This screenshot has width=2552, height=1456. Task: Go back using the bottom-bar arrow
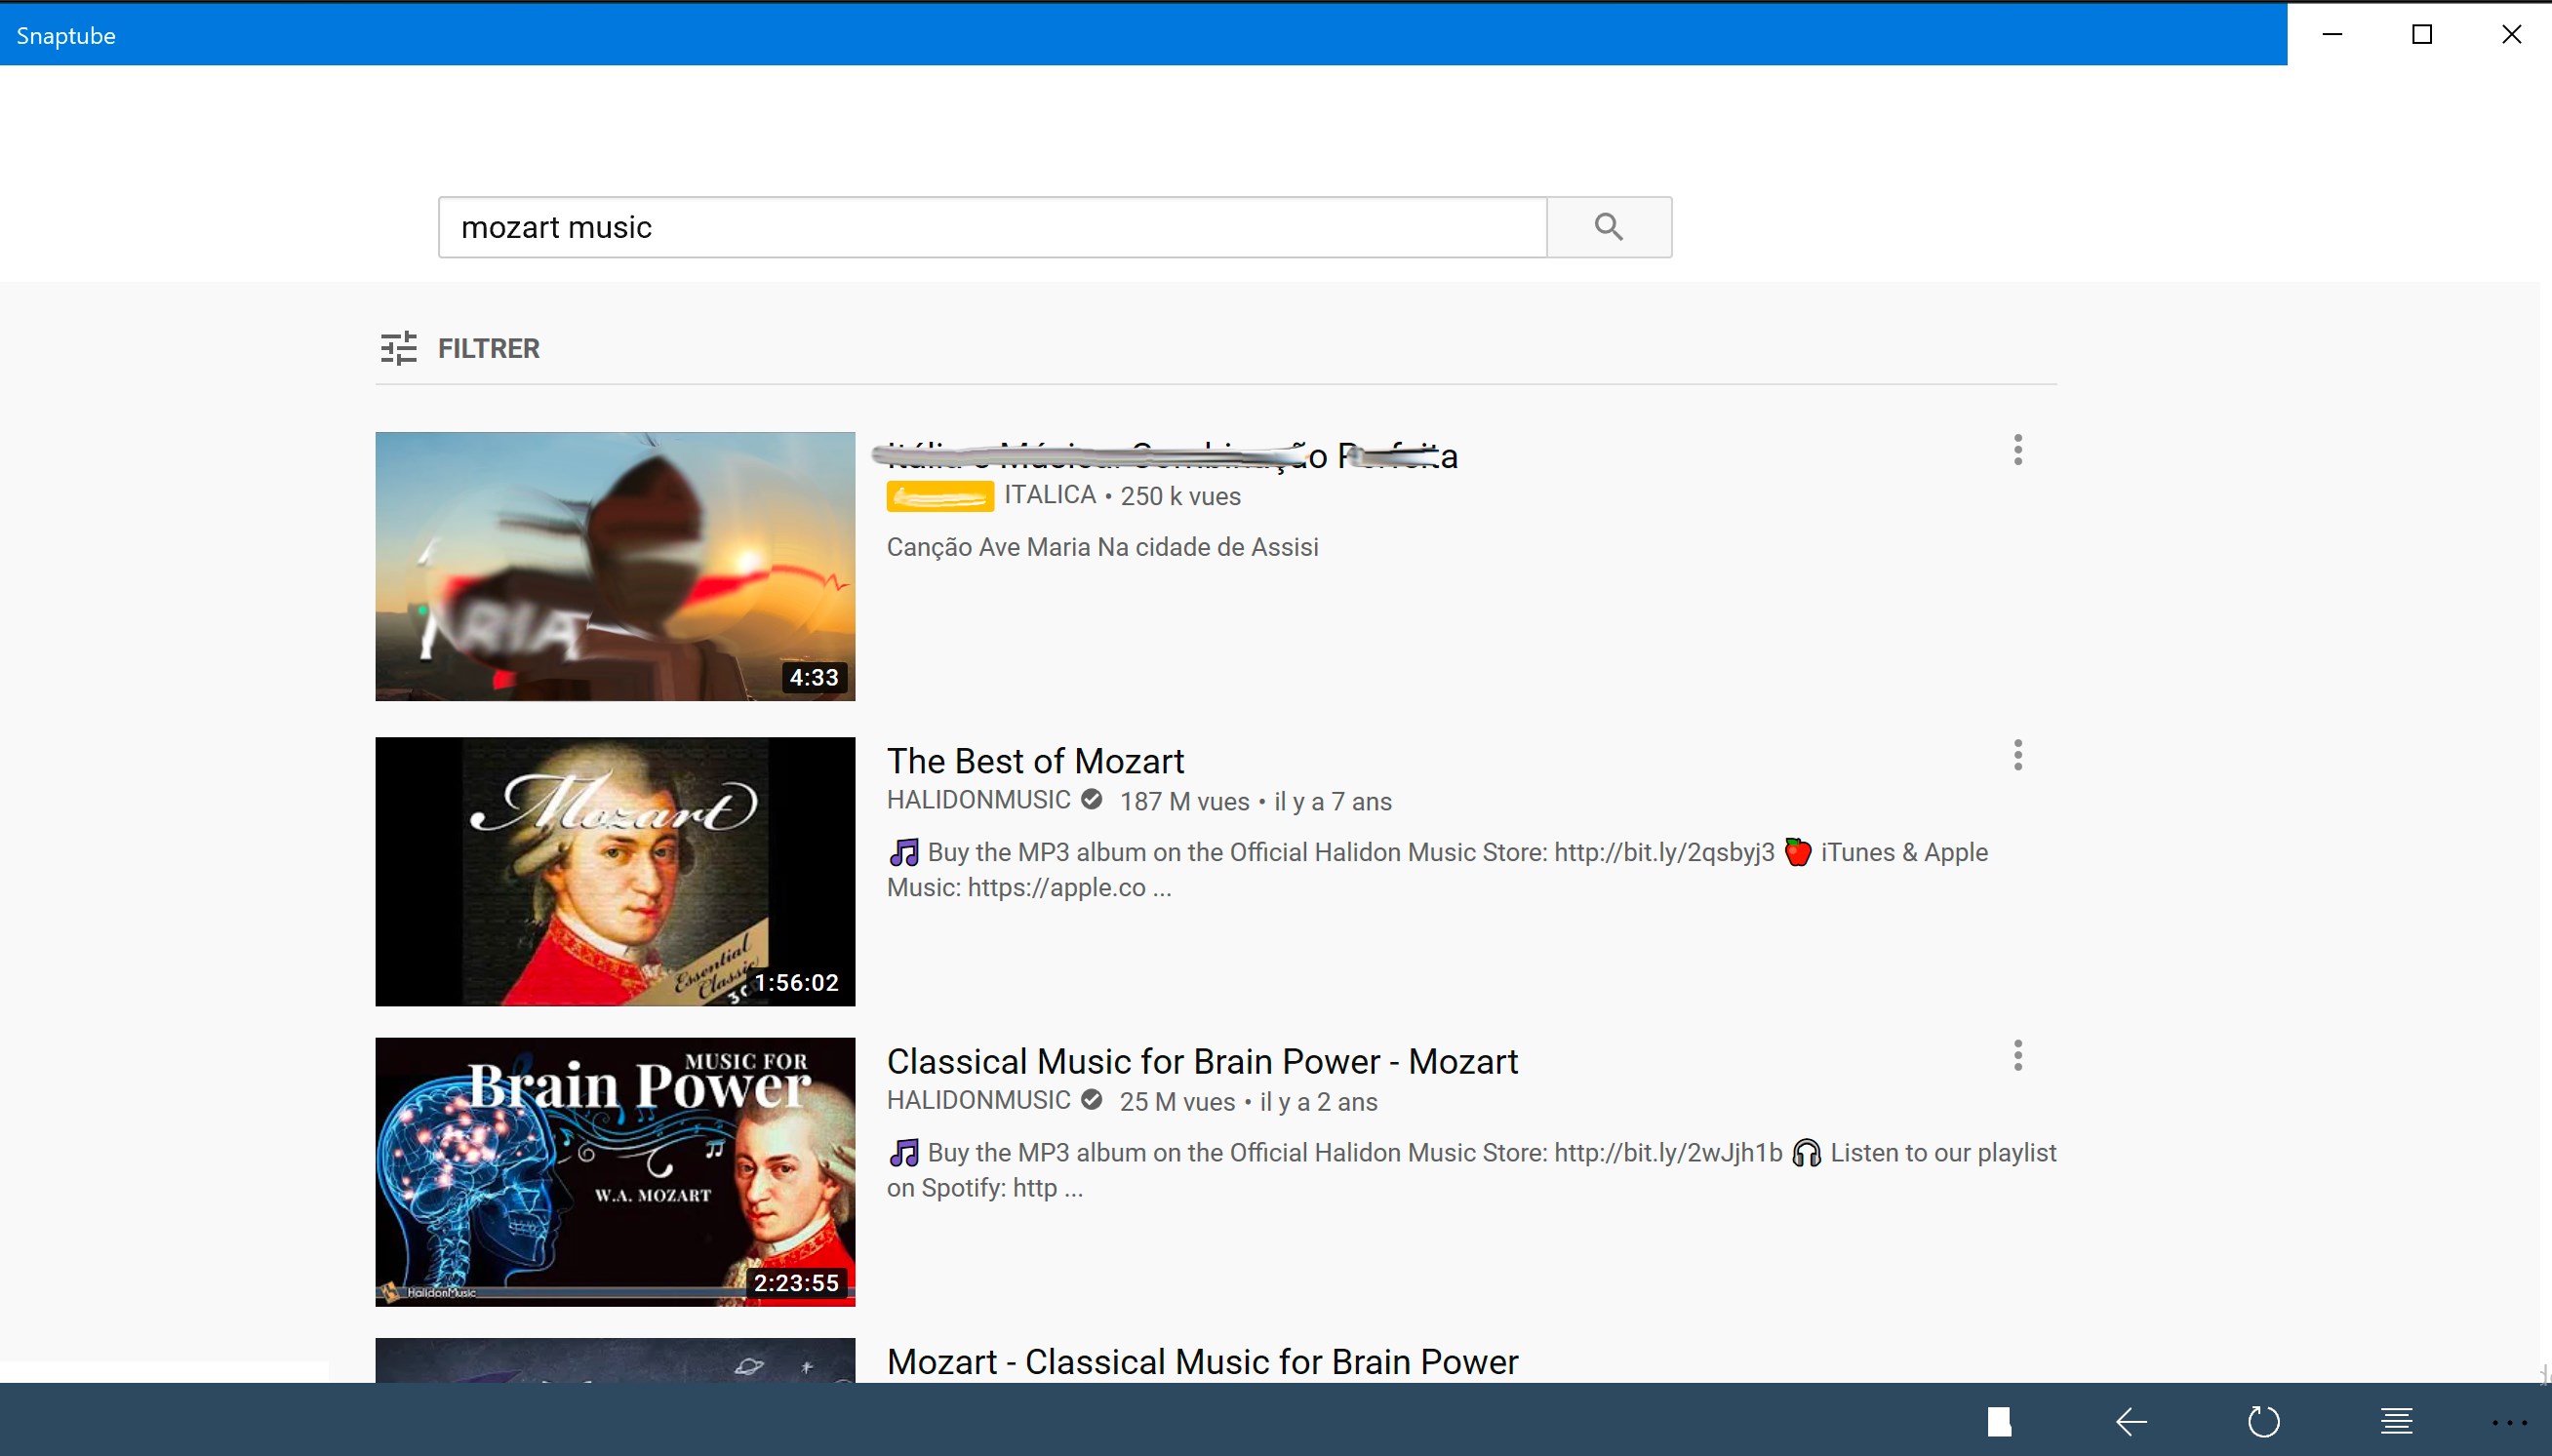click(x=2131, y=1421)
